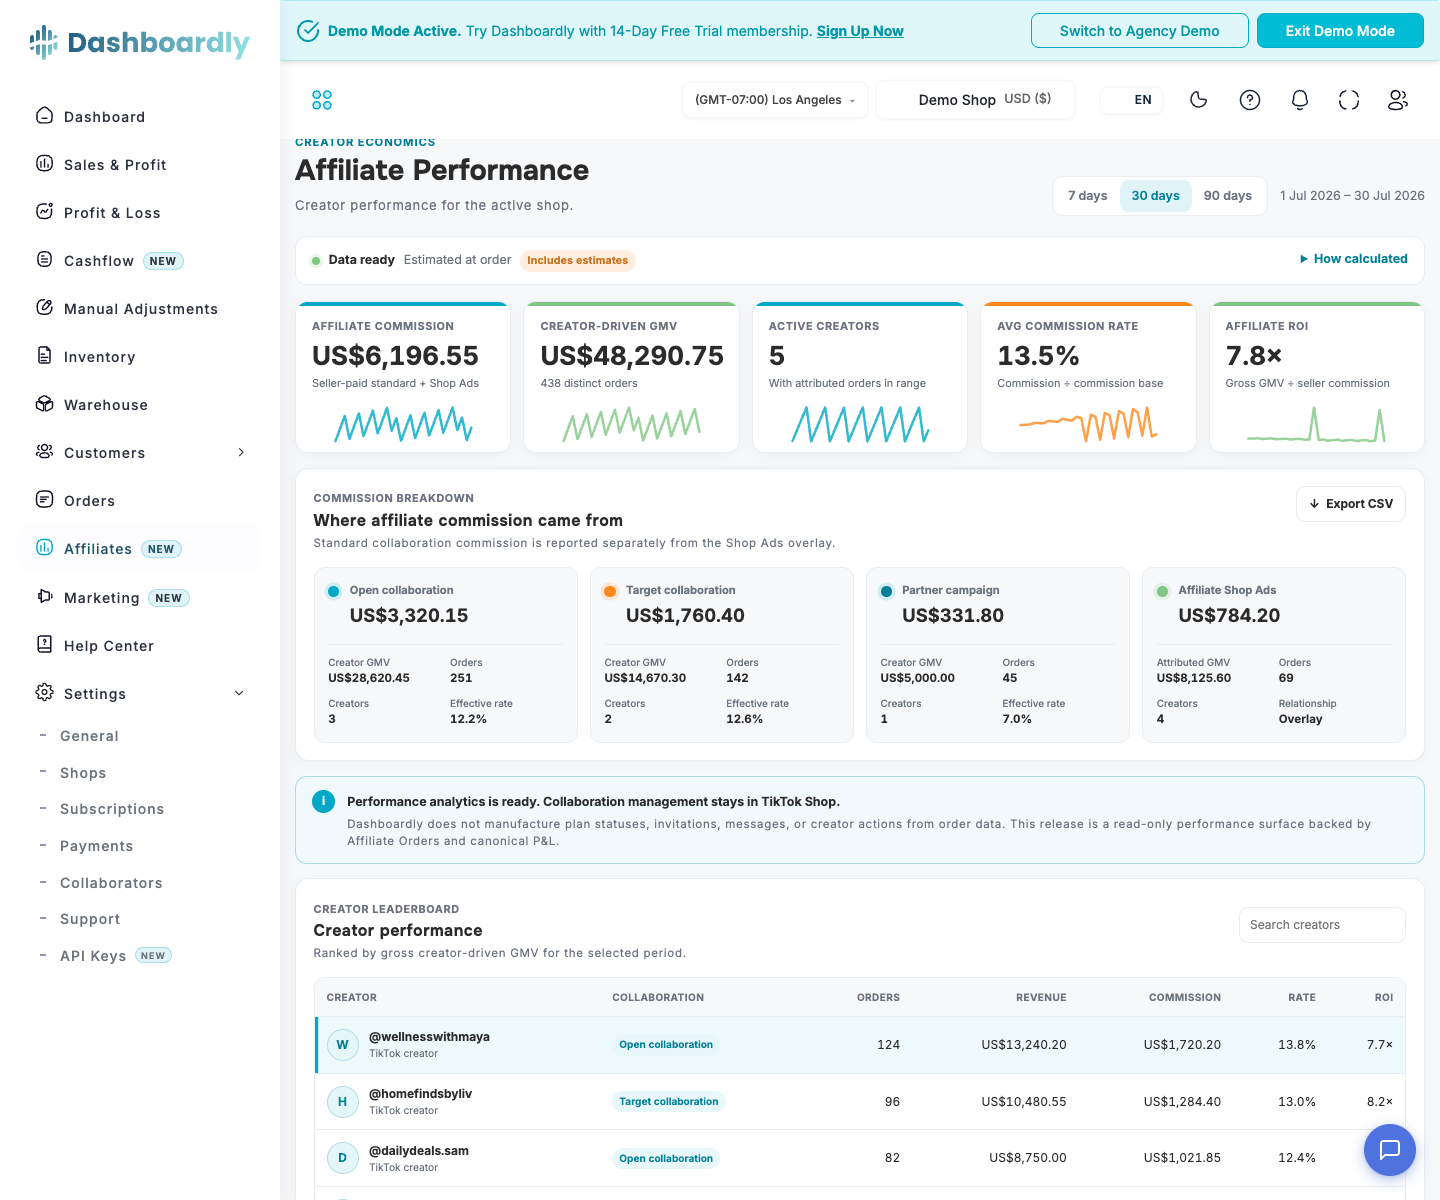Open the help question mark icon
This screenshot has width=1440, height=1200.
point(1250,100)
